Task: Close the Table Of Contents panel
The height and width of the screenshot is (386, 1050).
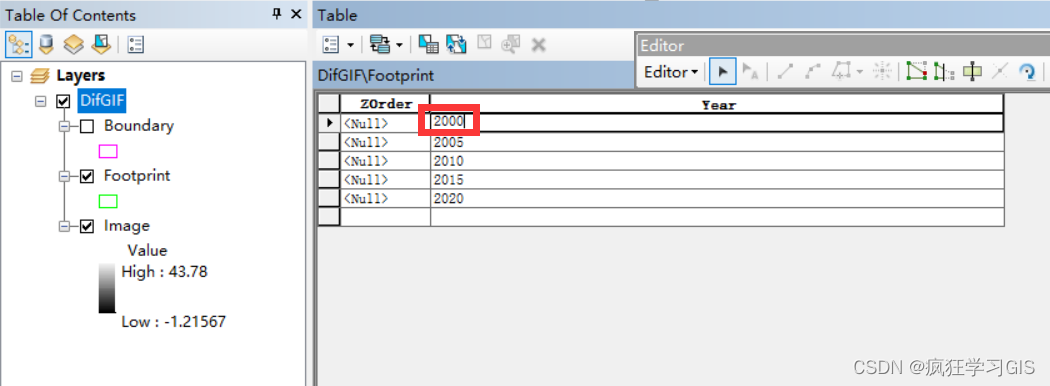Action: coord(296,14)
